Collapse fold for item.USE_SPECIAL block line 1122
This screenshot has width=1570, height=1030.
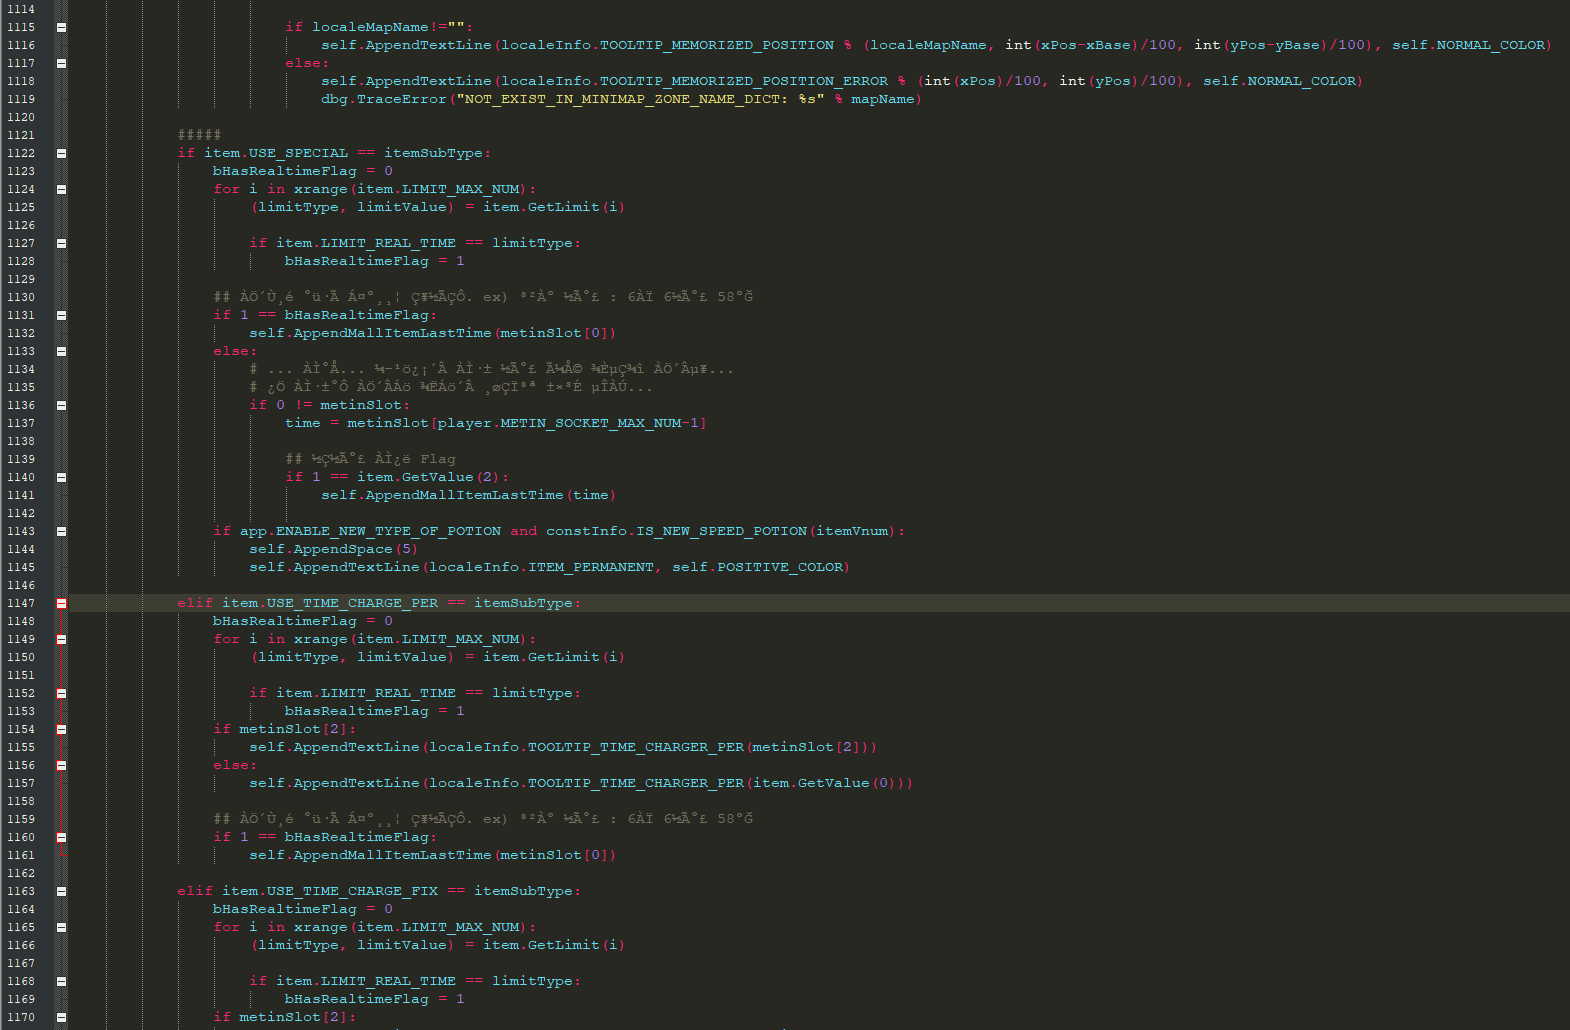(61, 153)
